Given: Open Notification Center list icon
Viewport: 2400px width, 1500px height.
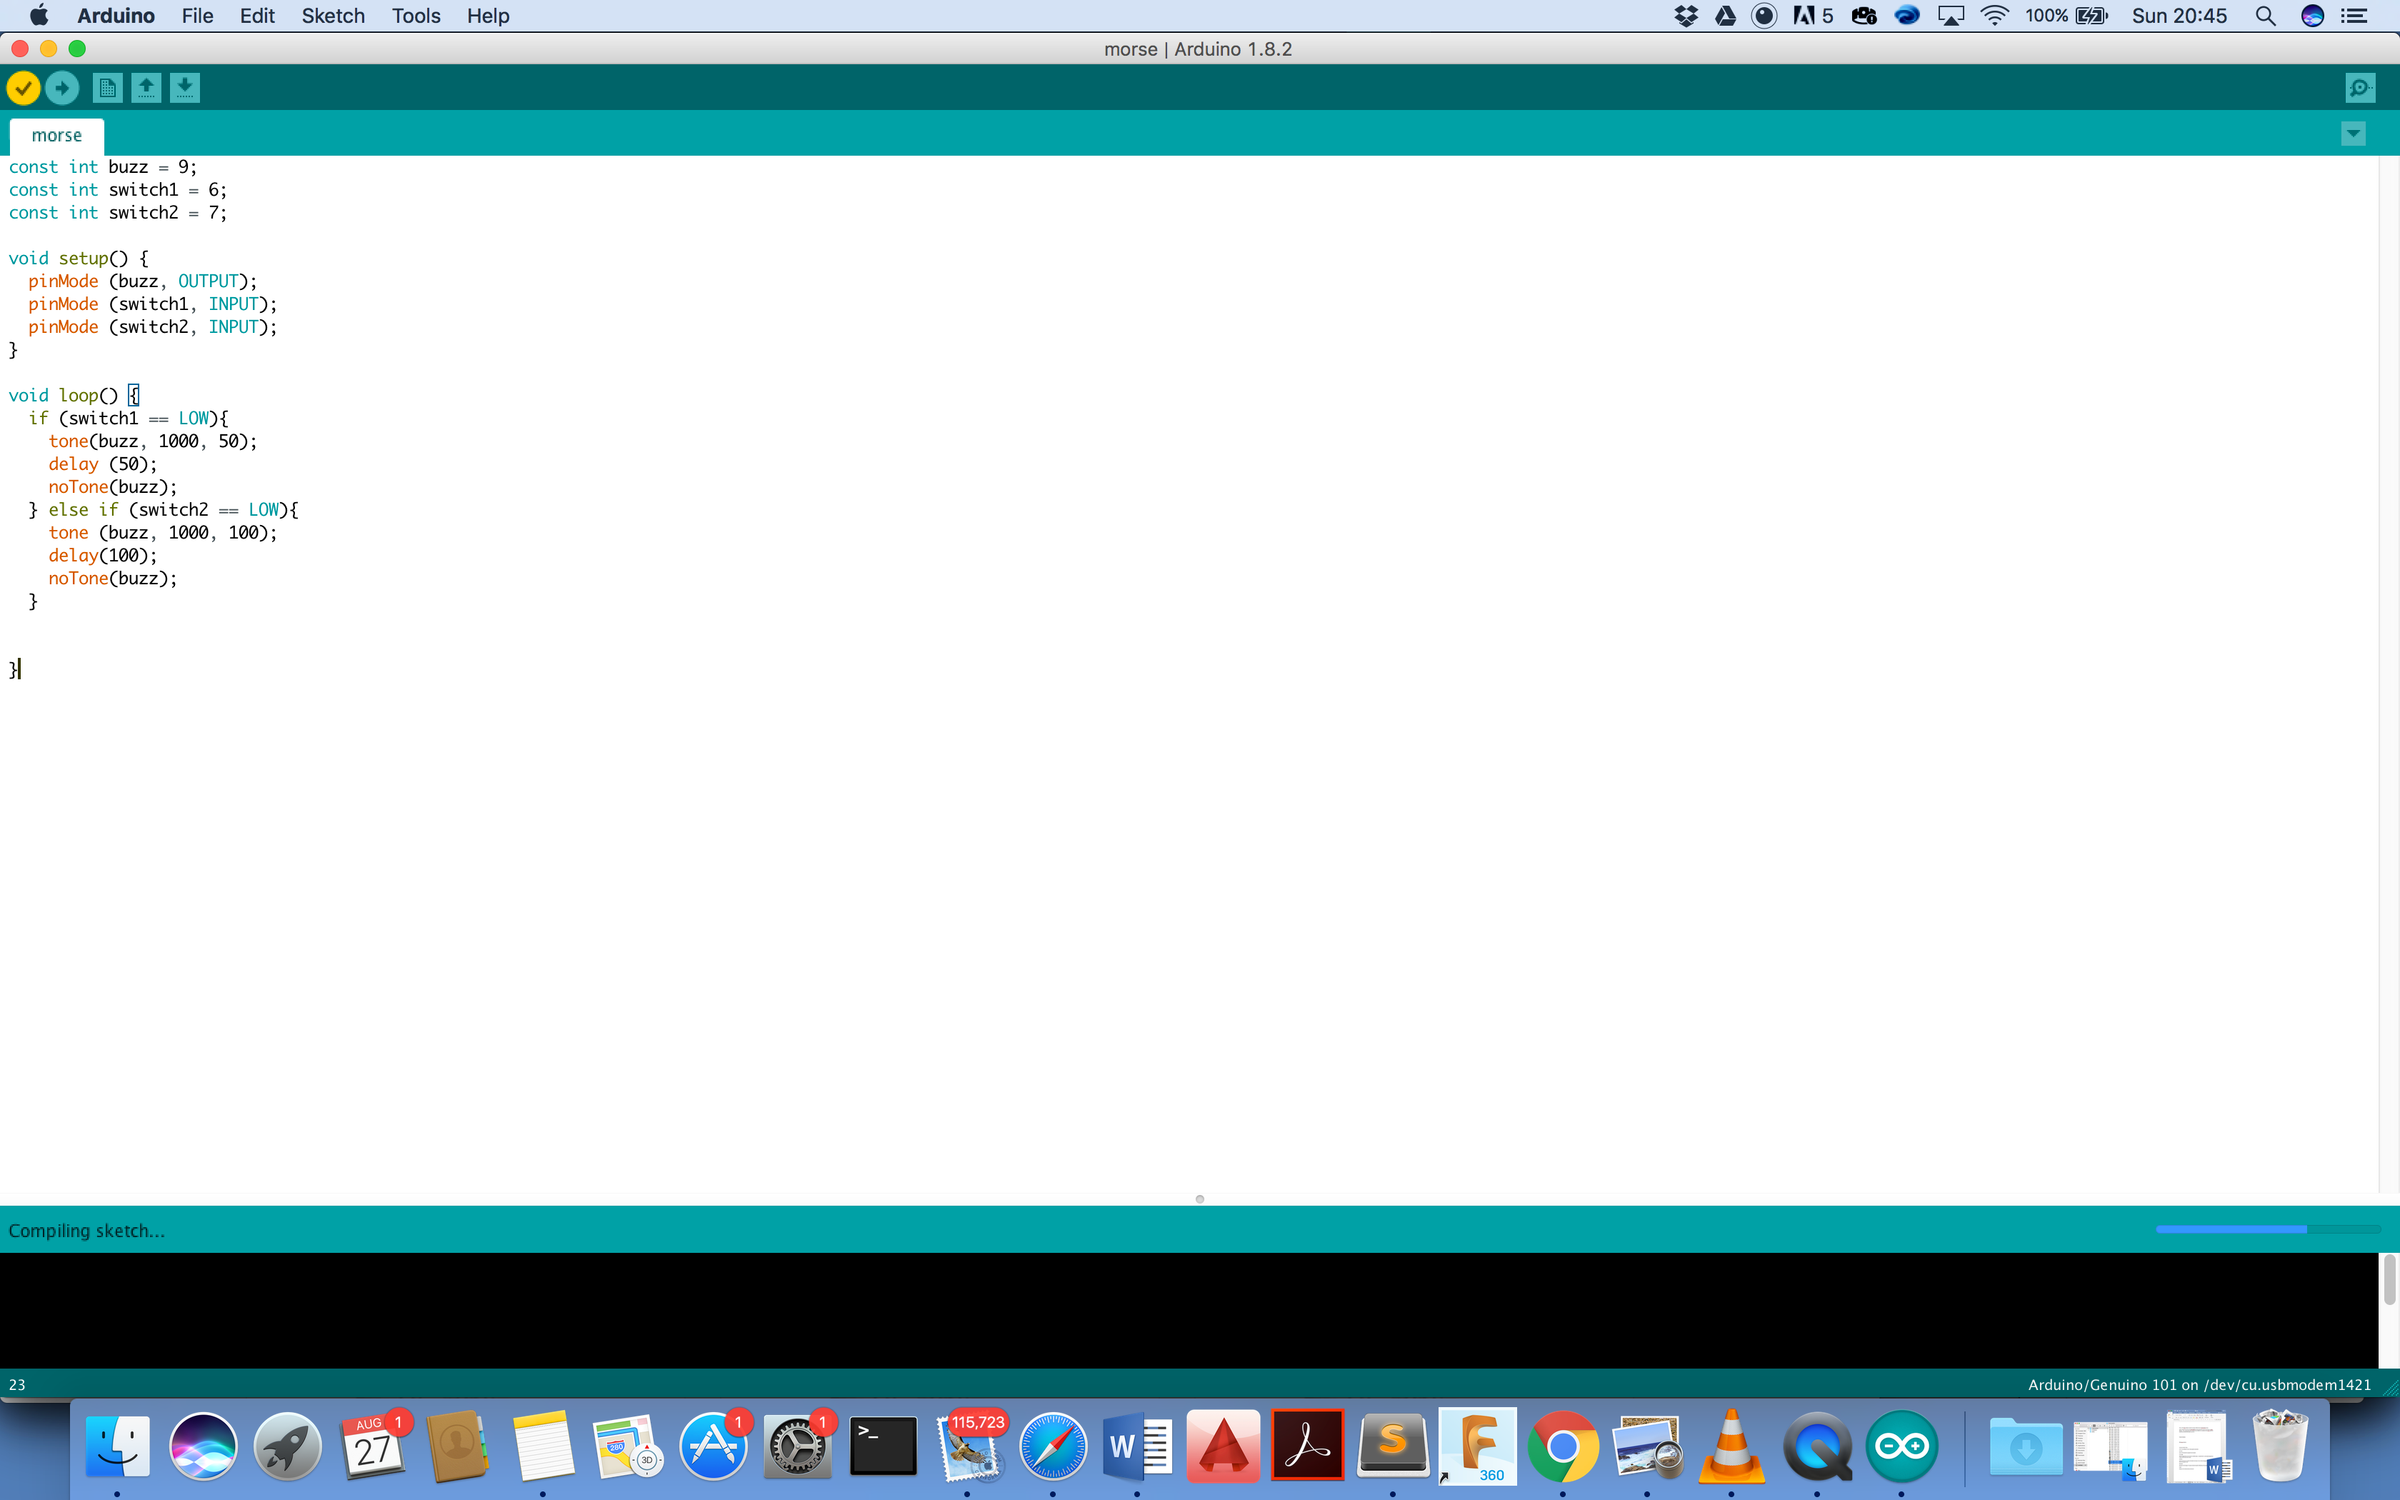Looking at the screenshot, I should coord(2355,16).
